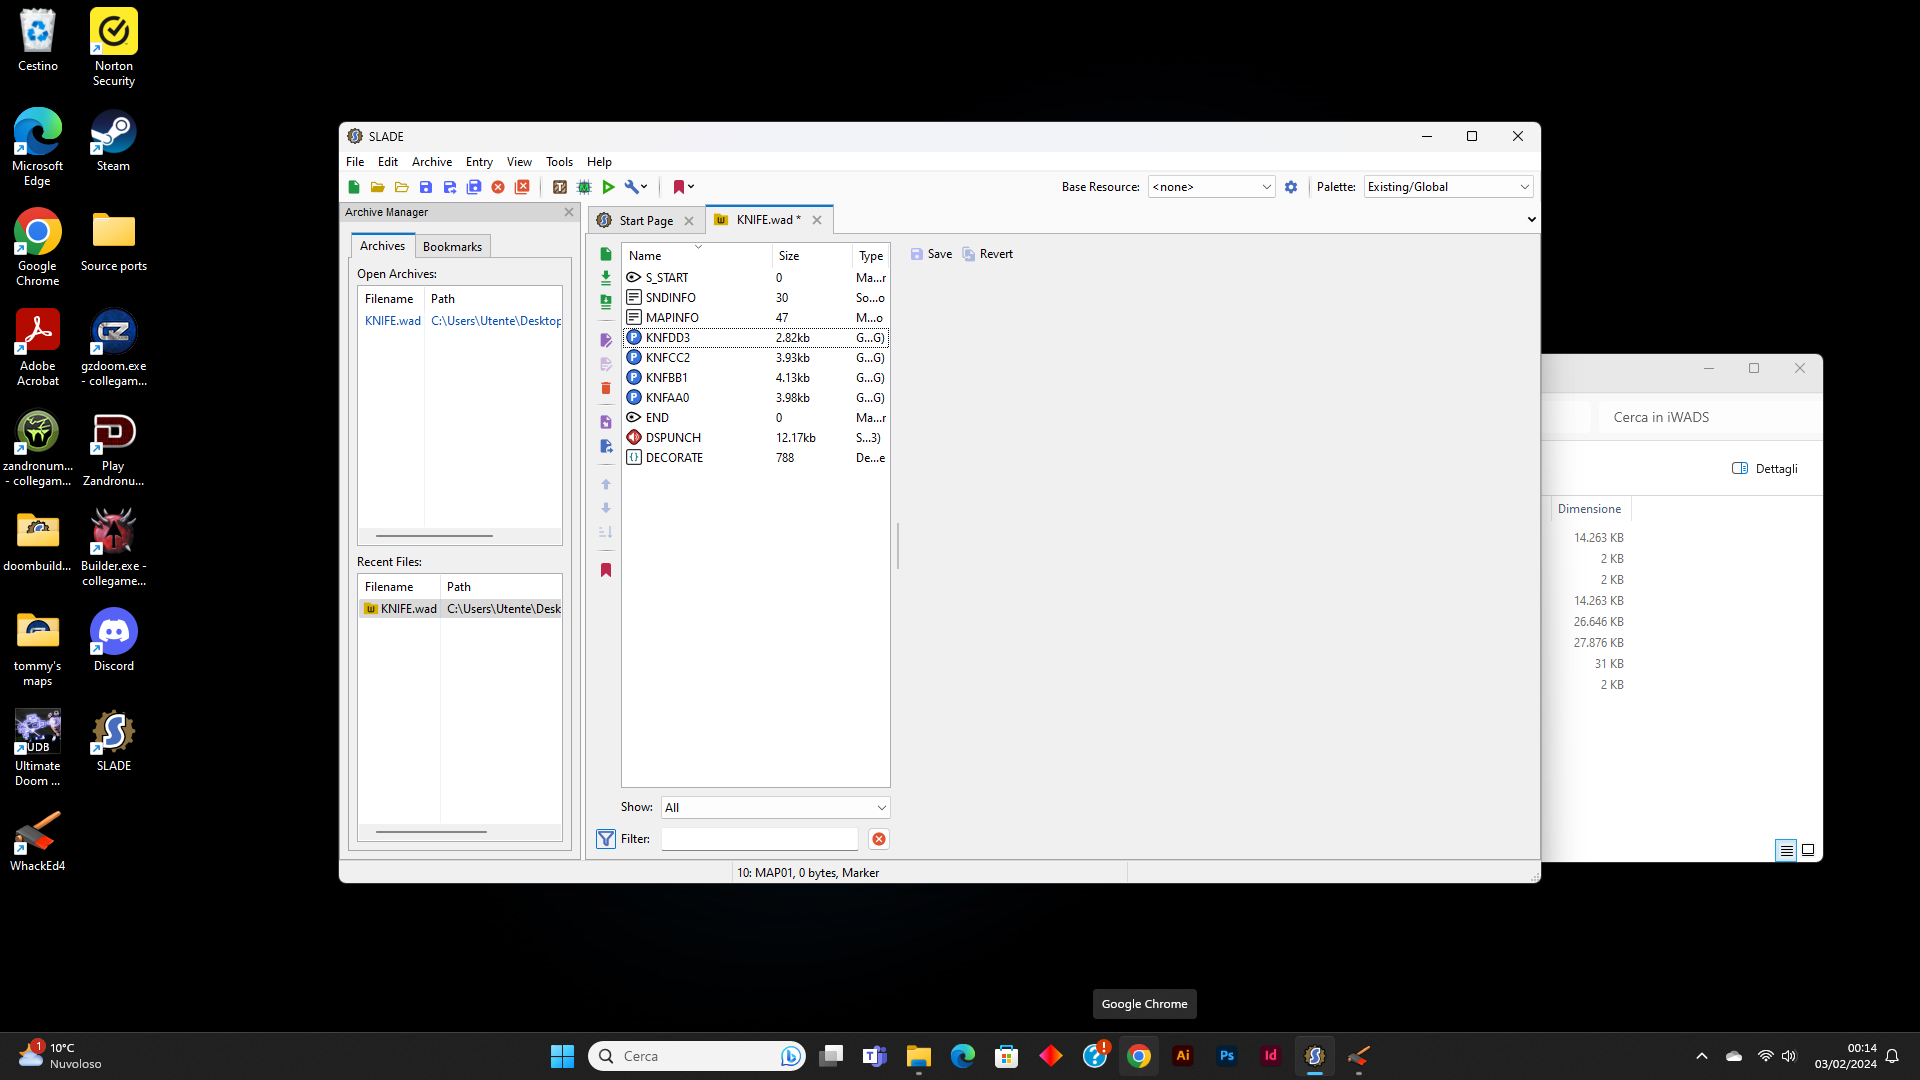Switch to Bookmarks tab
Screen dimensions: 1920x1080
(452, 245)
